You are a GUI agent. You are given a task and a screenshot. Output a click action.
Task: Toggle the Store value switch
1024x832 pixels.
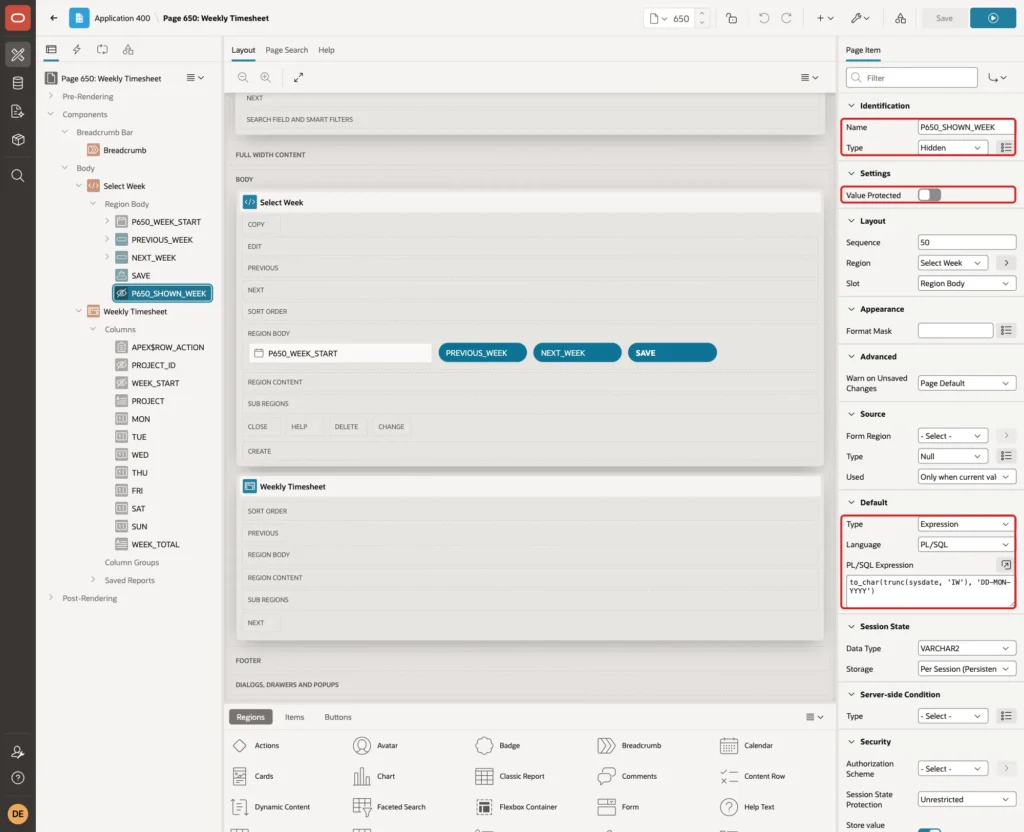click(929, 829)
